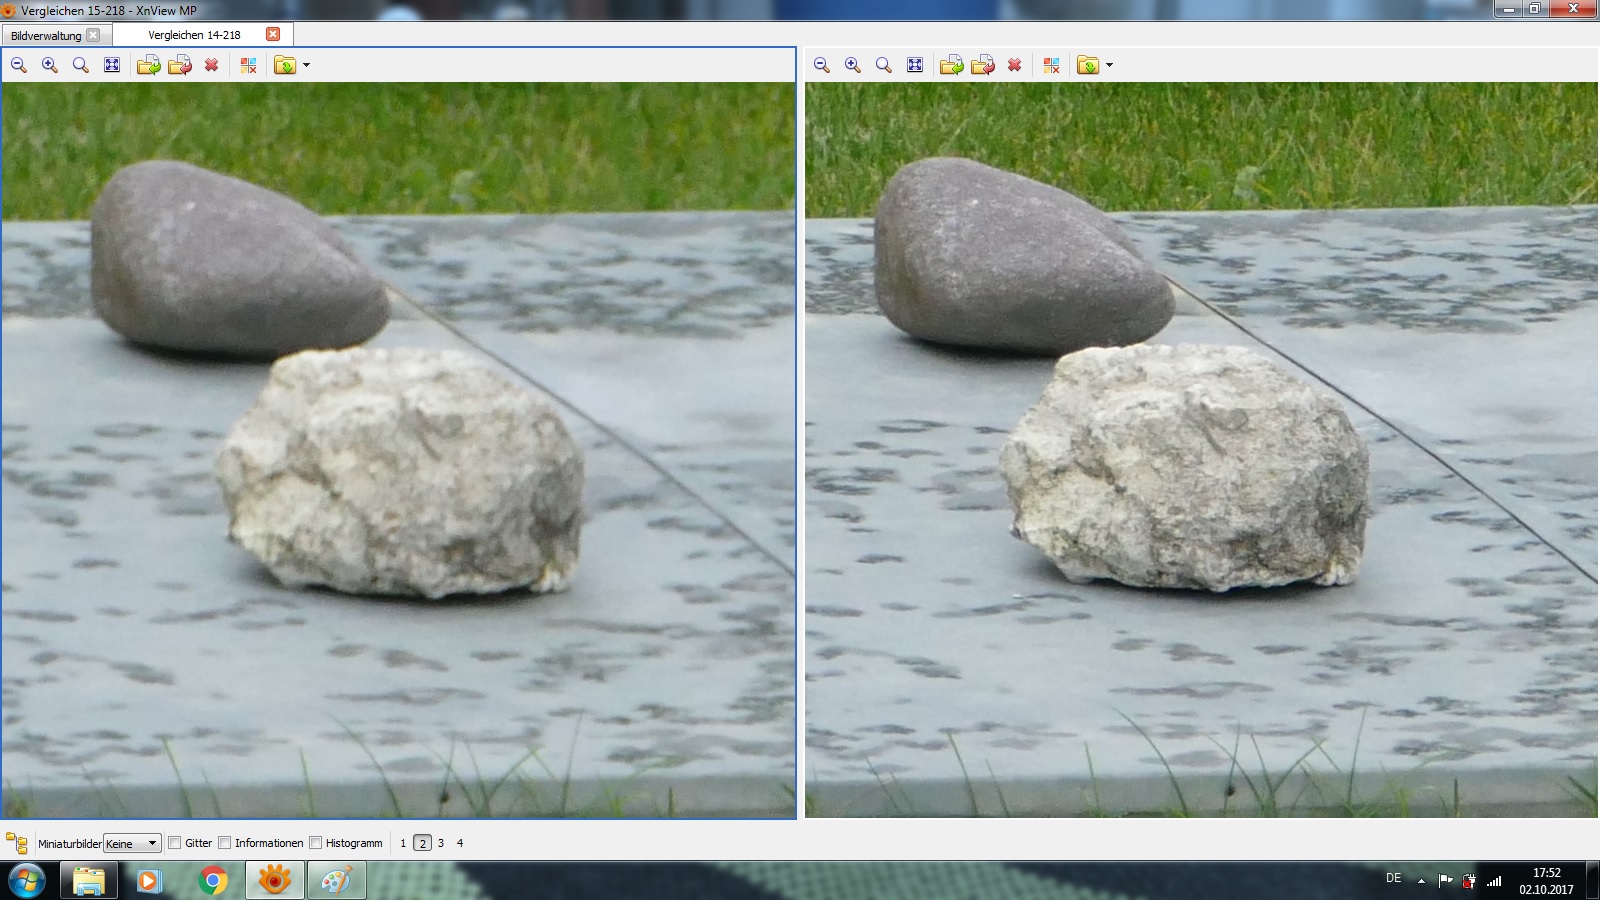
Task: Open the left pane move-to-folder button
Action: (285, 65)
